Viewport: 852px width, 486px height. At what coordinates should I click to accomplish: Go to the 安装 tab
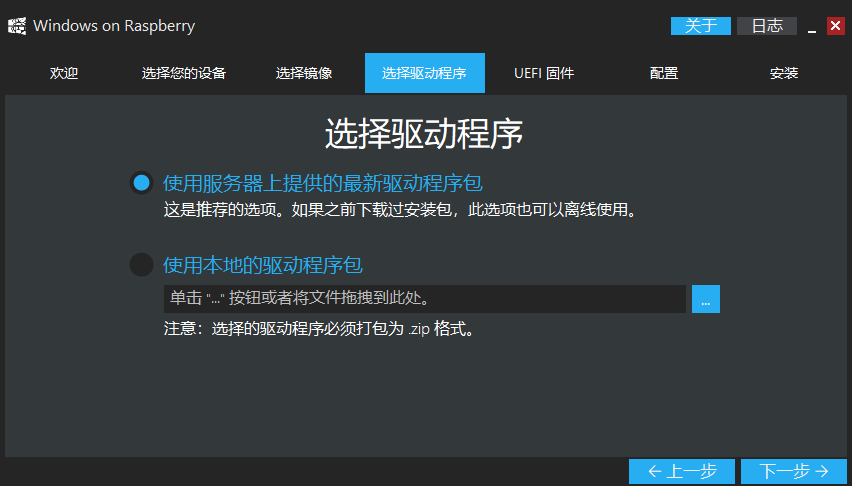tap(784, 73)
